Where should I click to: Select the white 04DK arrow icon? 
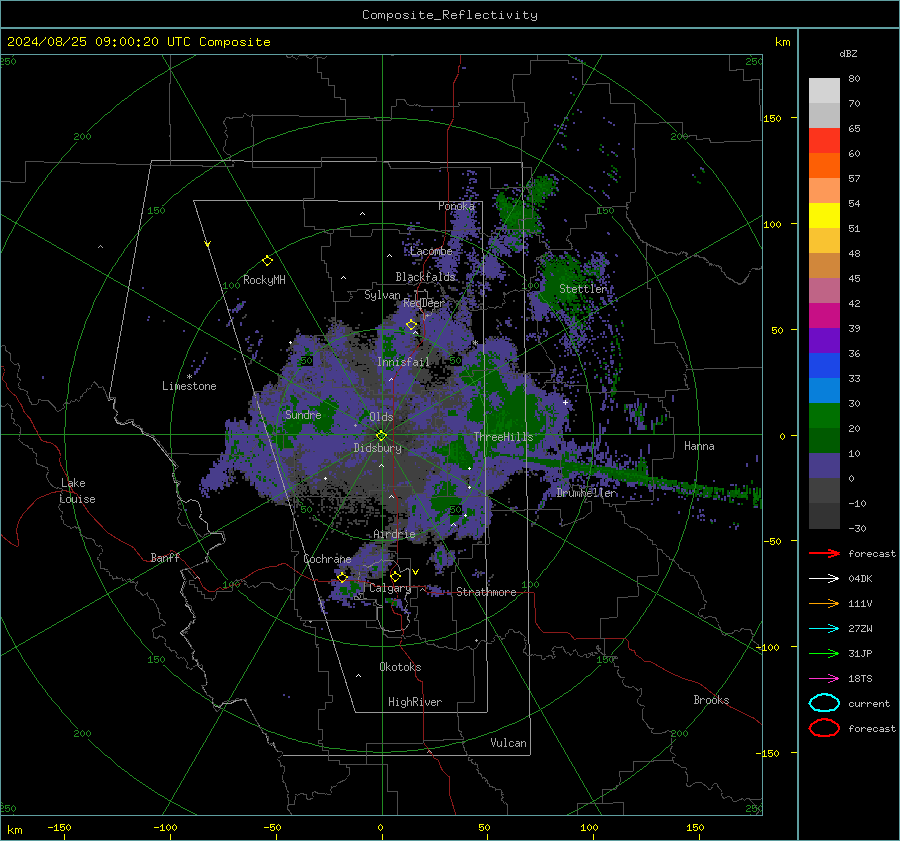(824, 579)
